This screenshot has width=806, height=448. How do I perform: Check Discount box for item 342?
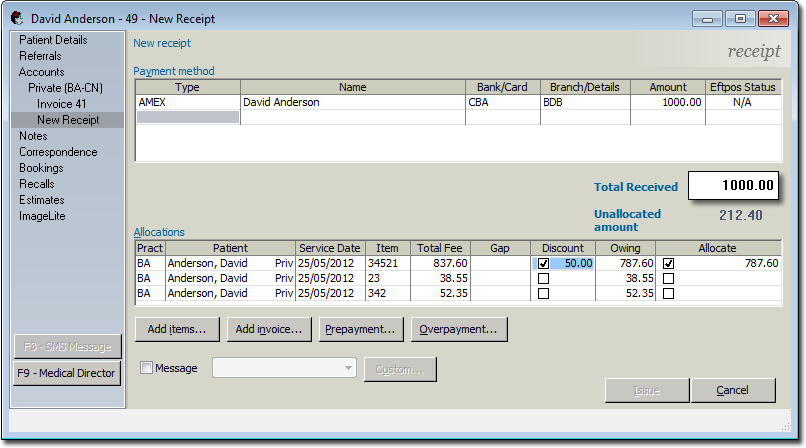click(x=543, y=293)
